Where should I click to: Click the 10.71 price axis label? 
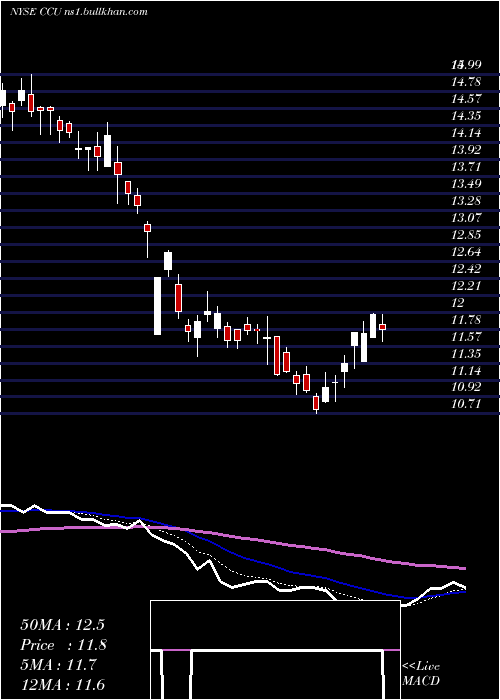tap(466, 404)
